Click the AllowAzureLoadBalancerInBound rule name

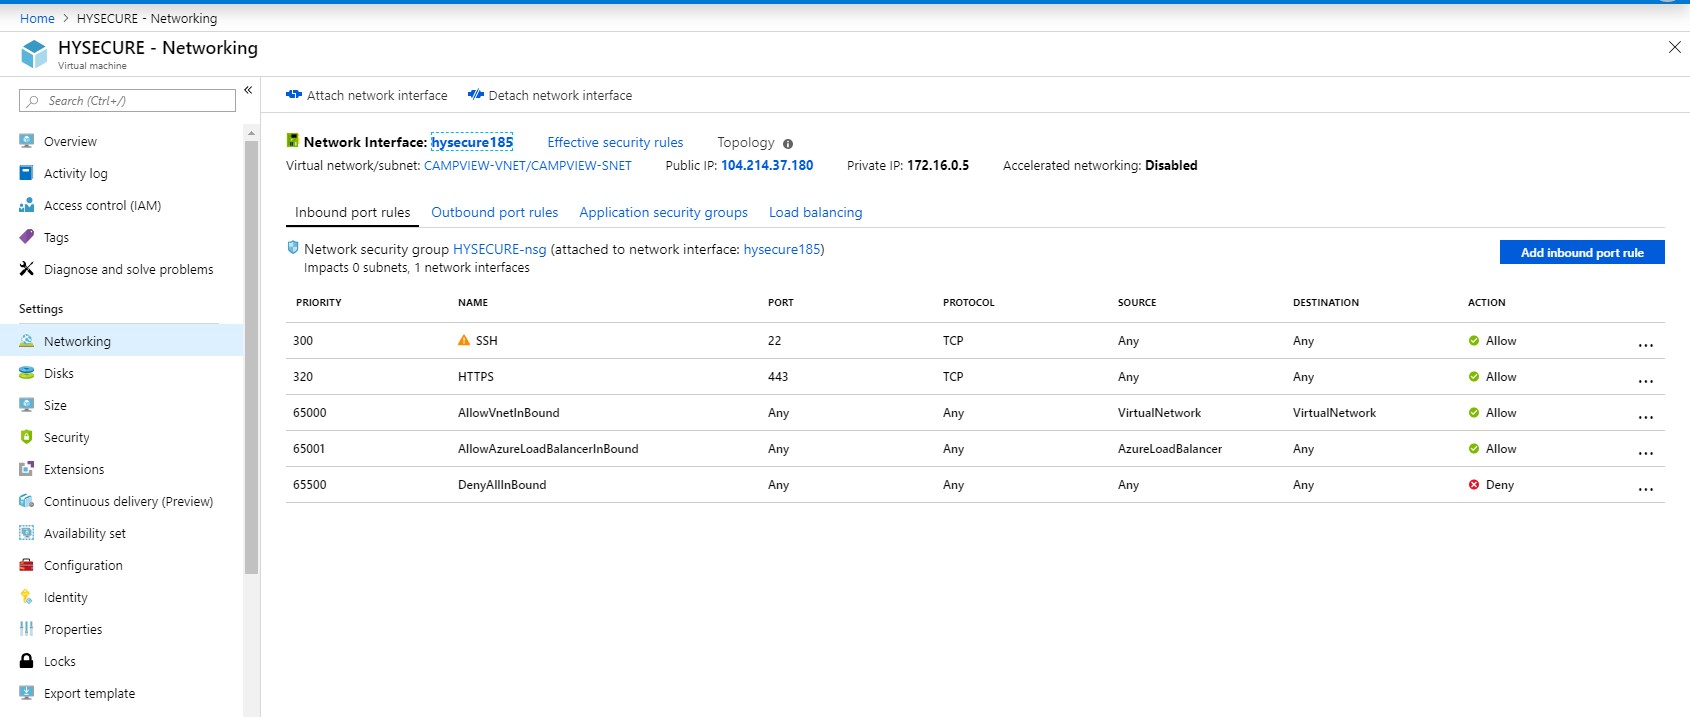[548, 449]
